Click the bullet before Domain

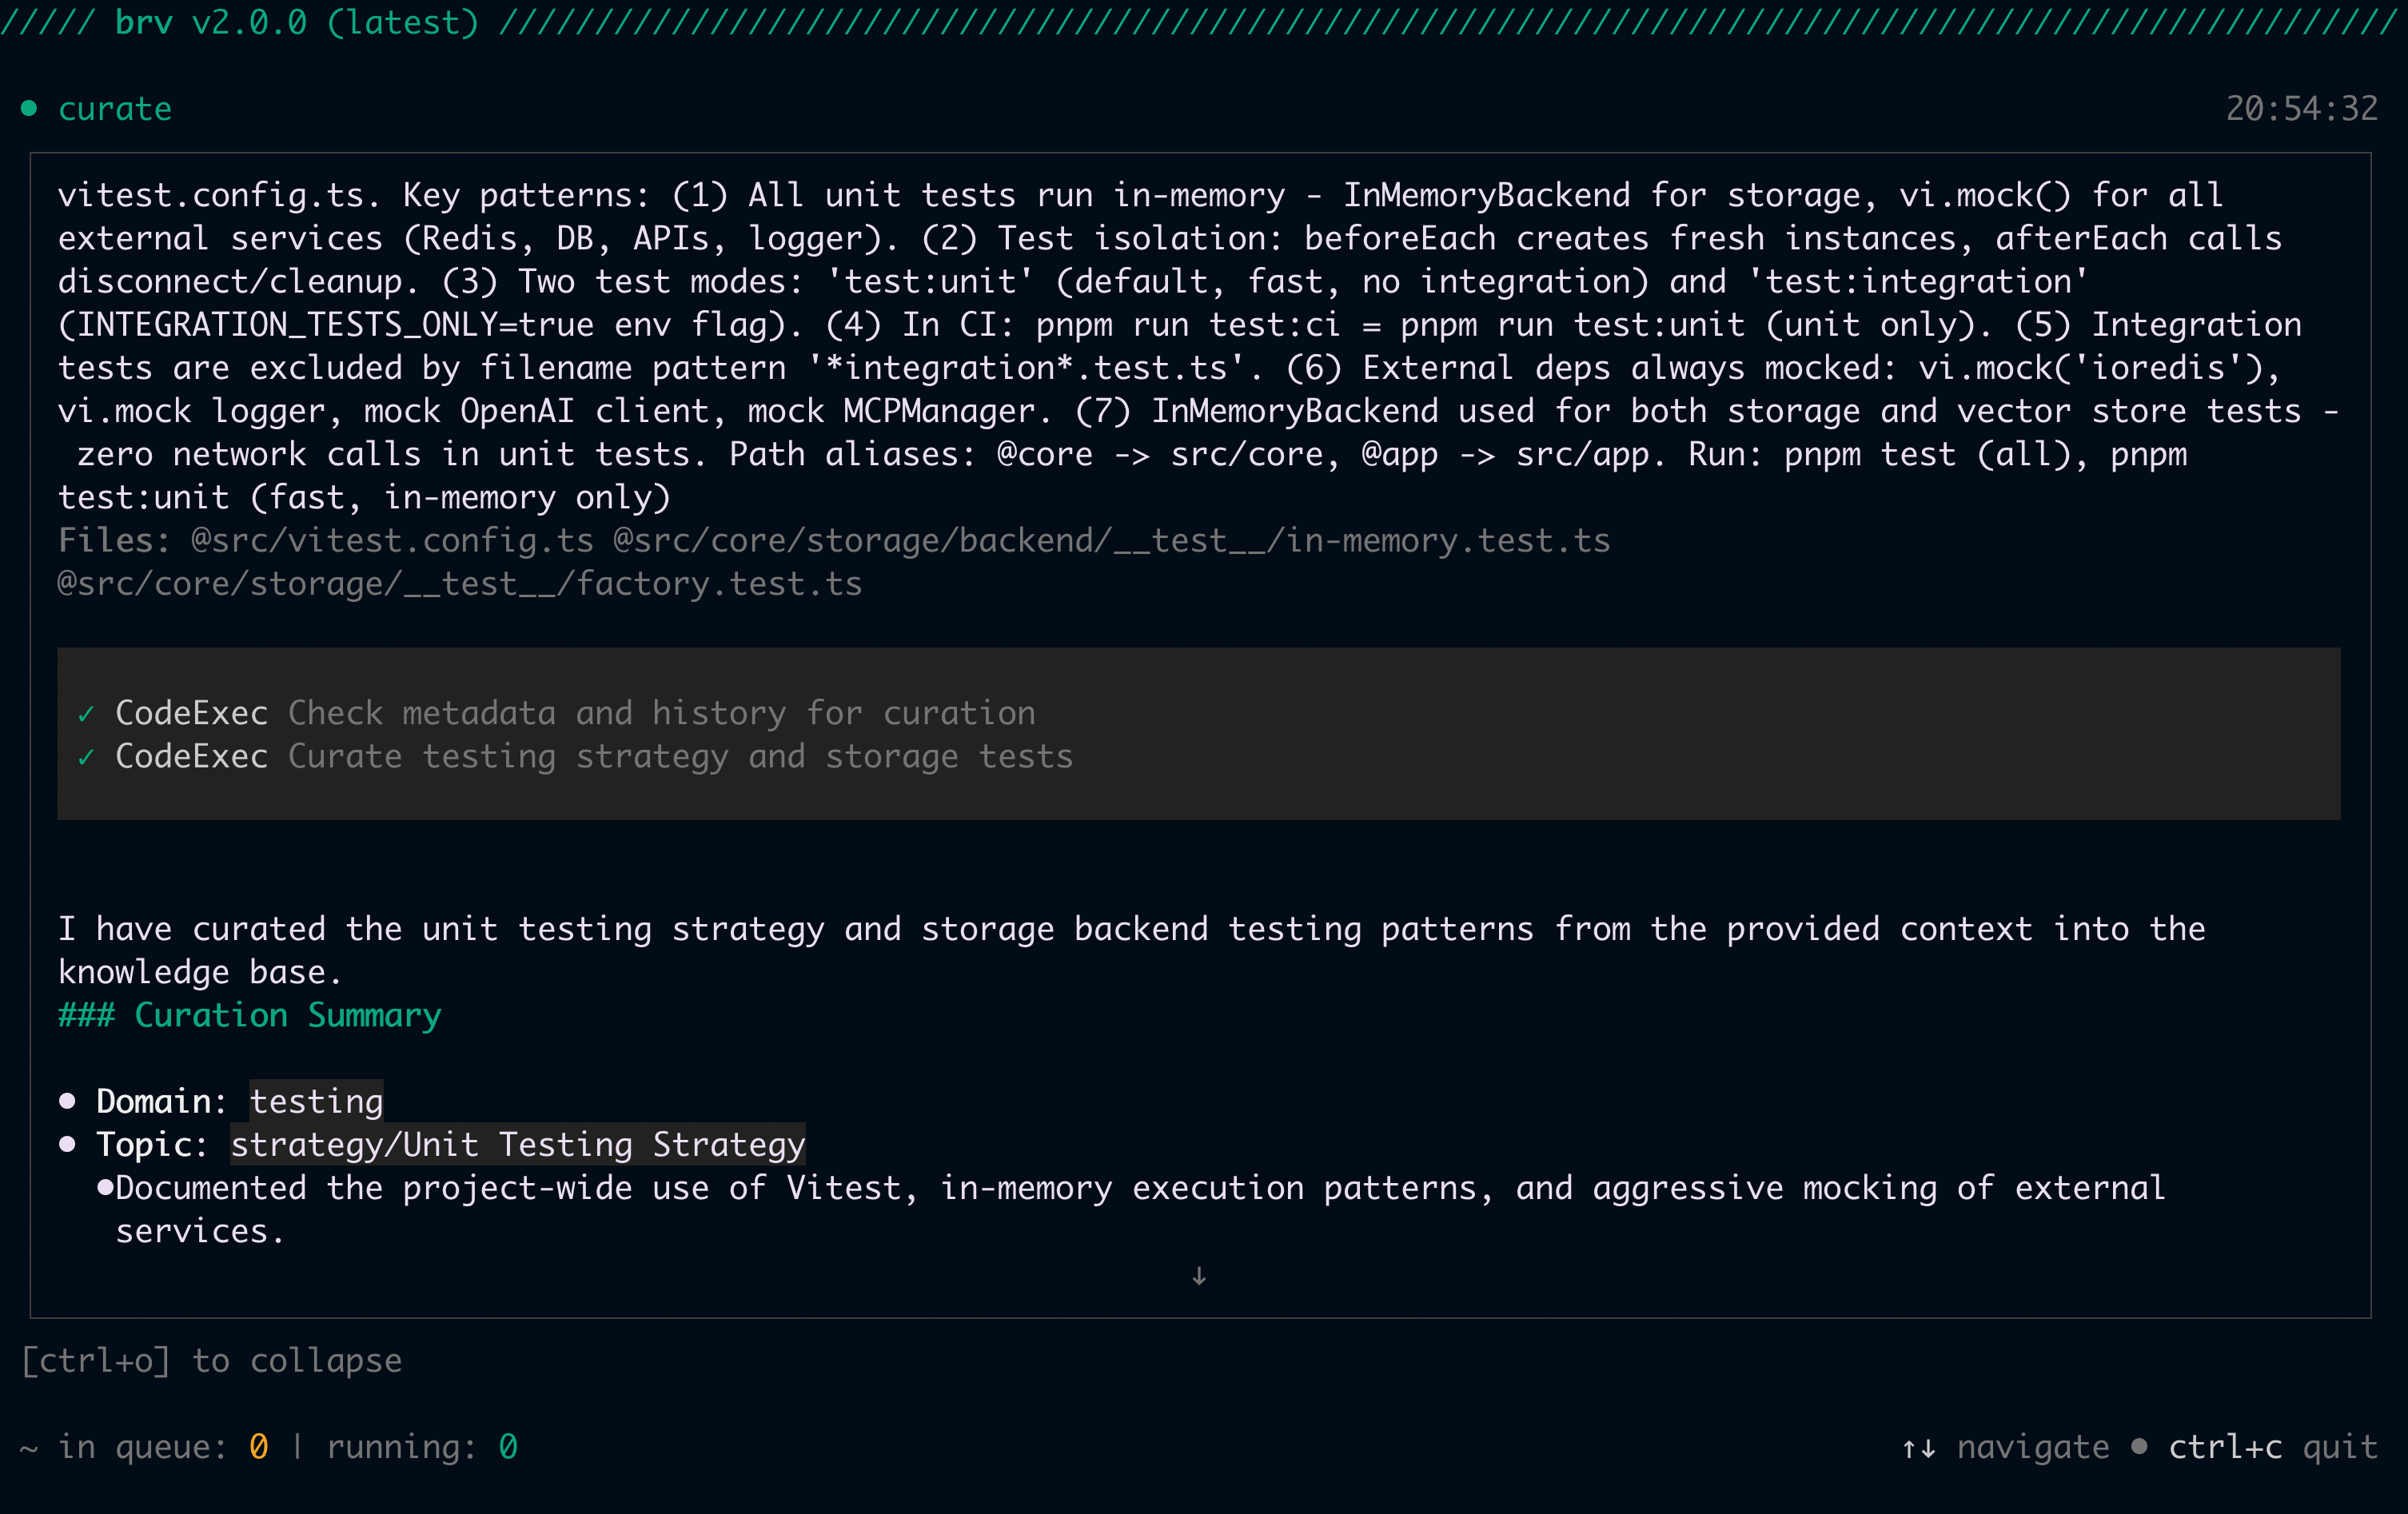pyautogui.click(x=67, y=1101)
